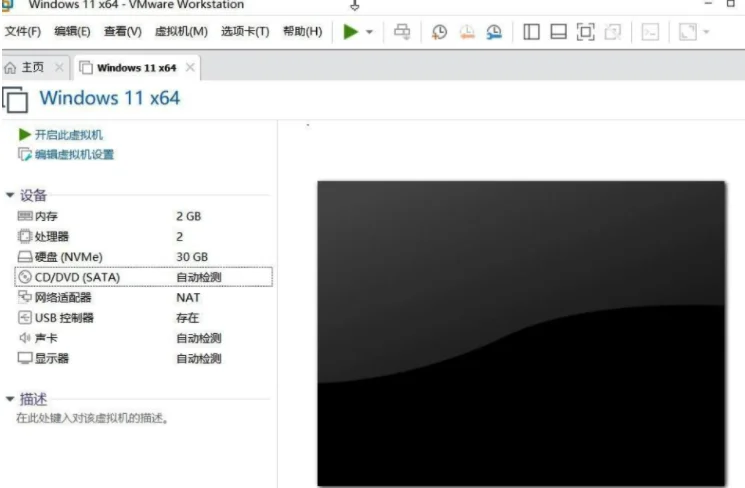Viewport: 745px width, 488px height.
Task: Select the 硬盘 (NVMe) device row
Action: [x=143, y=257]
